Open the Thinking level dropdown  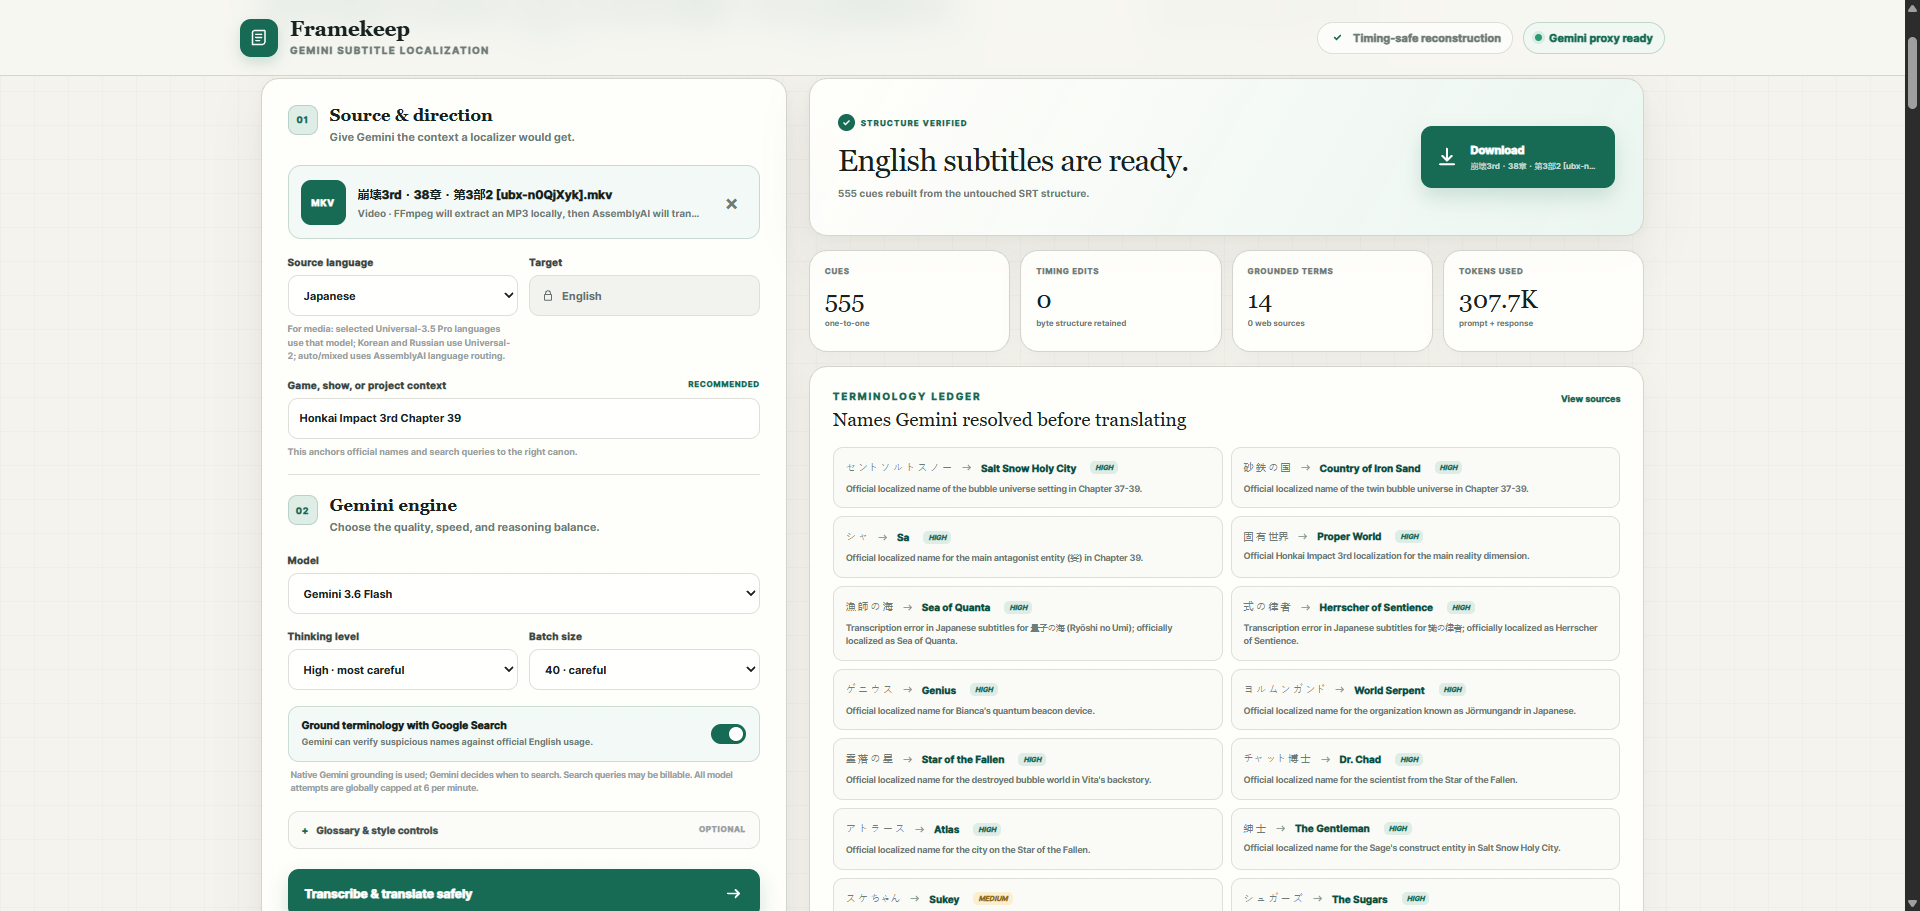point(403,670)
